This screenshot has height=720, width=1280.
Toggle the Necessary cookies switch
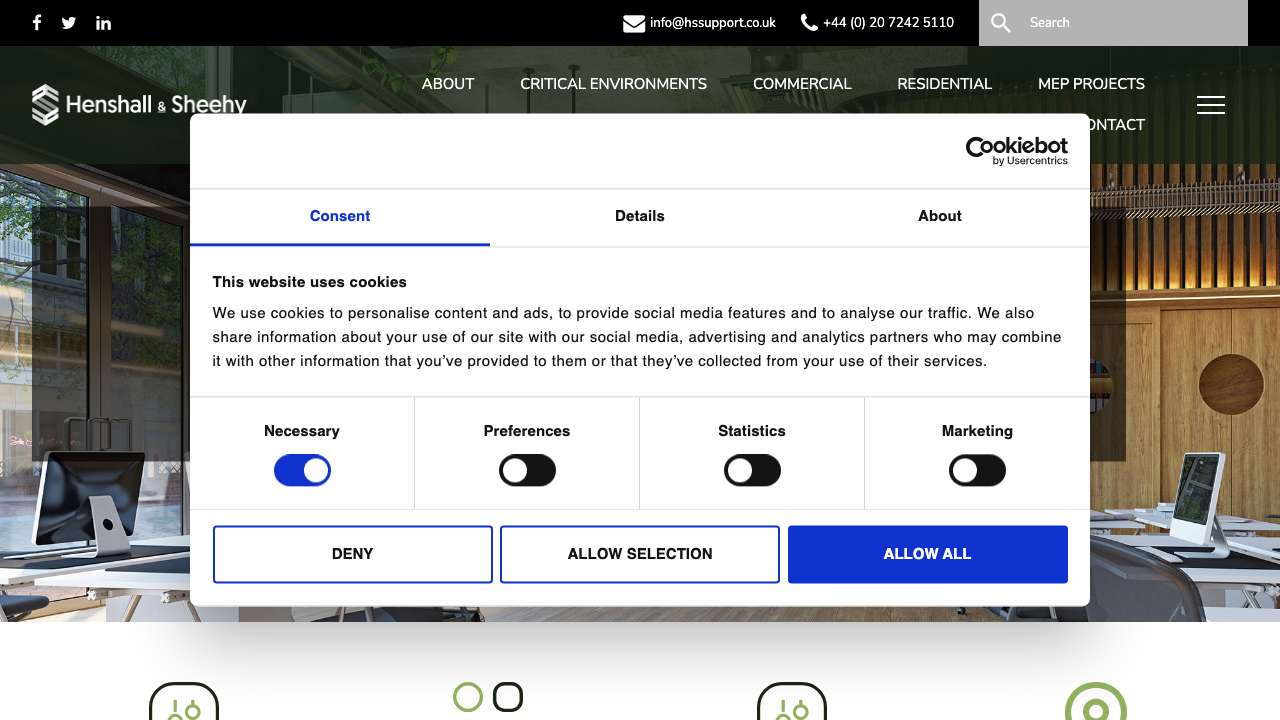click(302, 470)
